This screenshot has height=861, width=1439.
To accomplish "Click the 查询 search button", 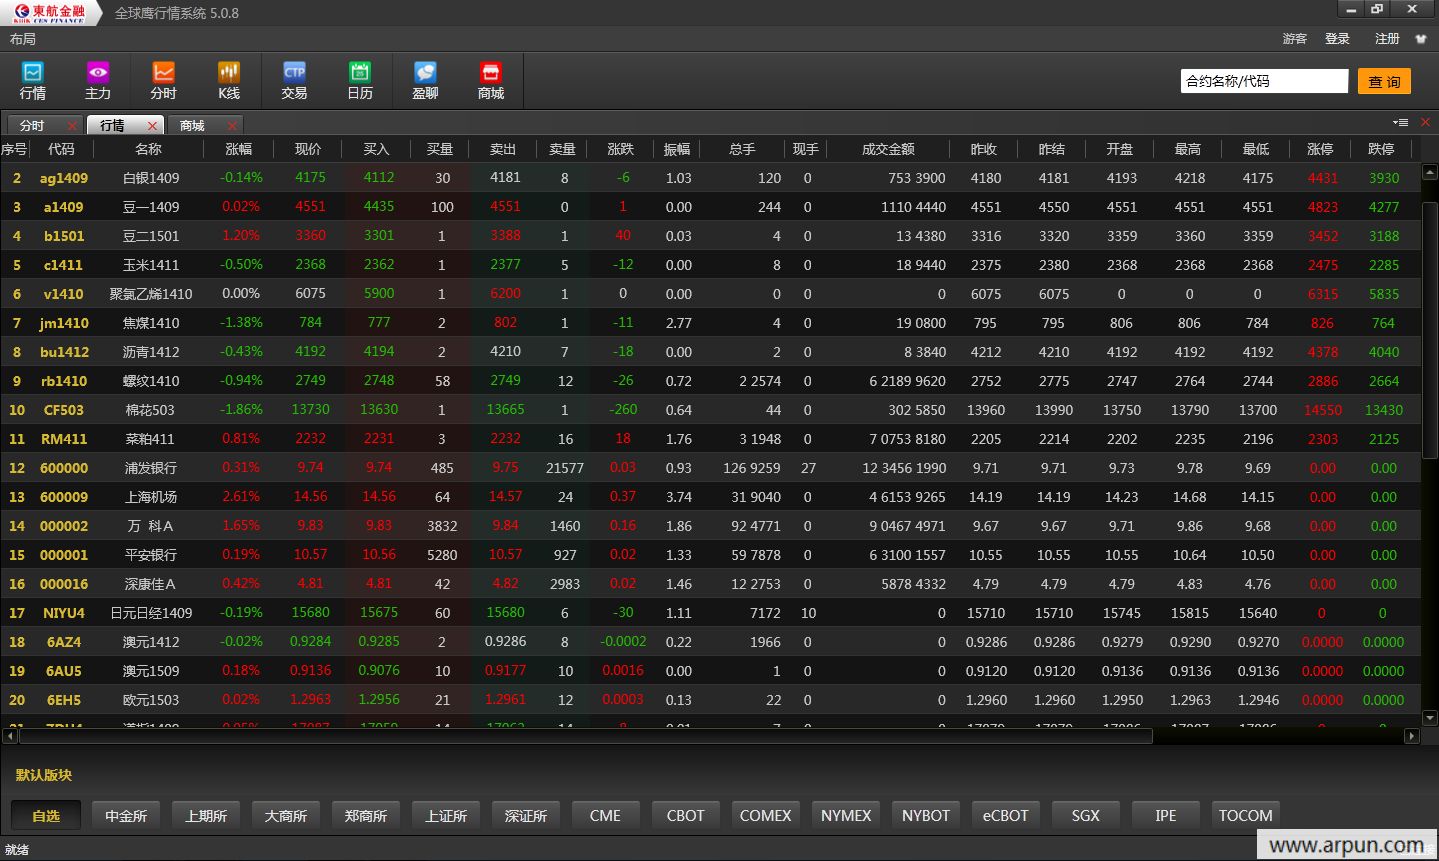I will point(1384,82).
